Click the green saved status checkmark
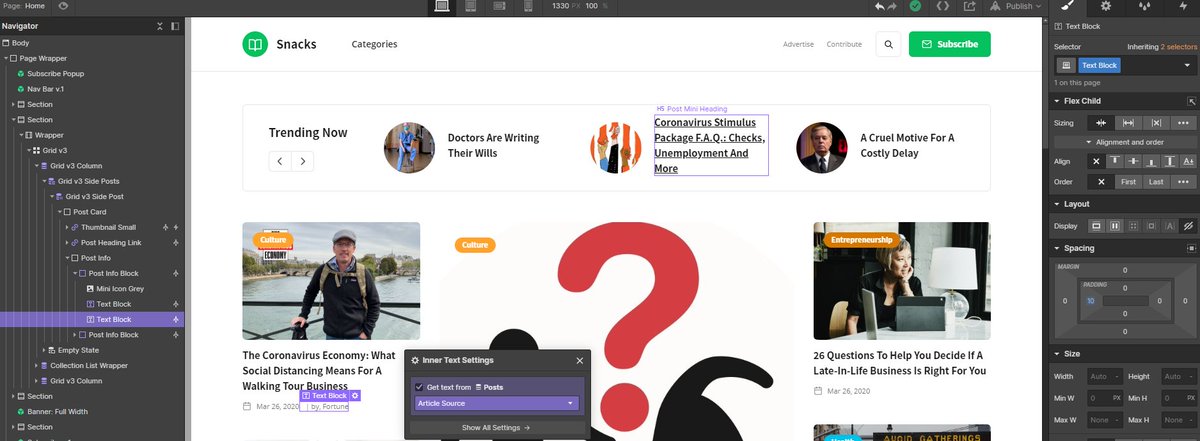The image size is (1200, 441). (x=915, y=6)
